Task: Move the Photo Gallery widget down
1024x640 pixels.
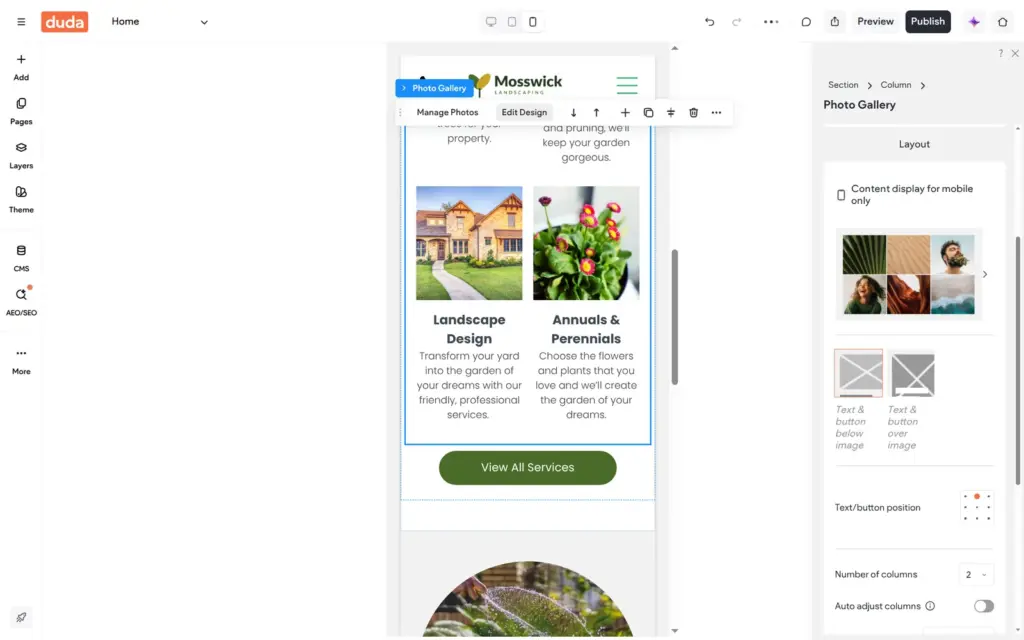Action: click(573, 112)
